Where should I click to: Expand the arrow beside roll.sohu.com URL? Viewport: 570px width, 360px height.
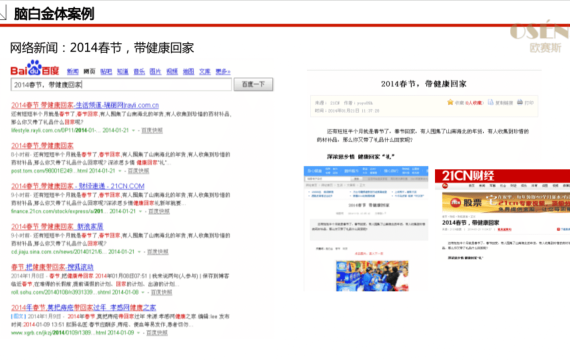tap(143, 292)
